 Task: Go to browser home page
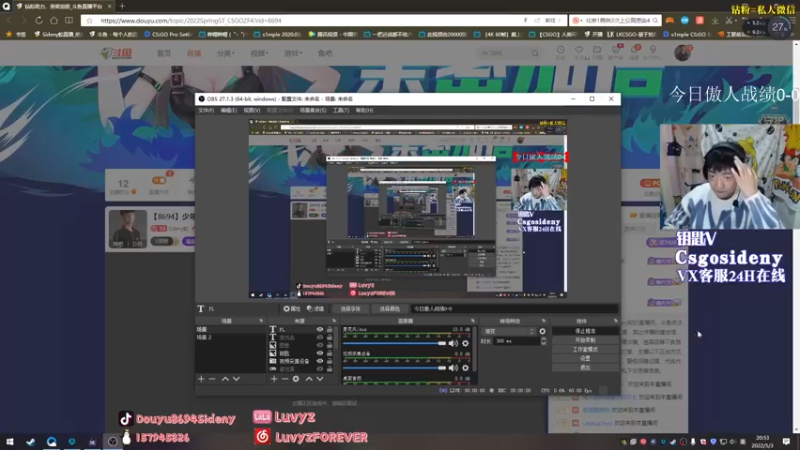click(x=54, y=20)
